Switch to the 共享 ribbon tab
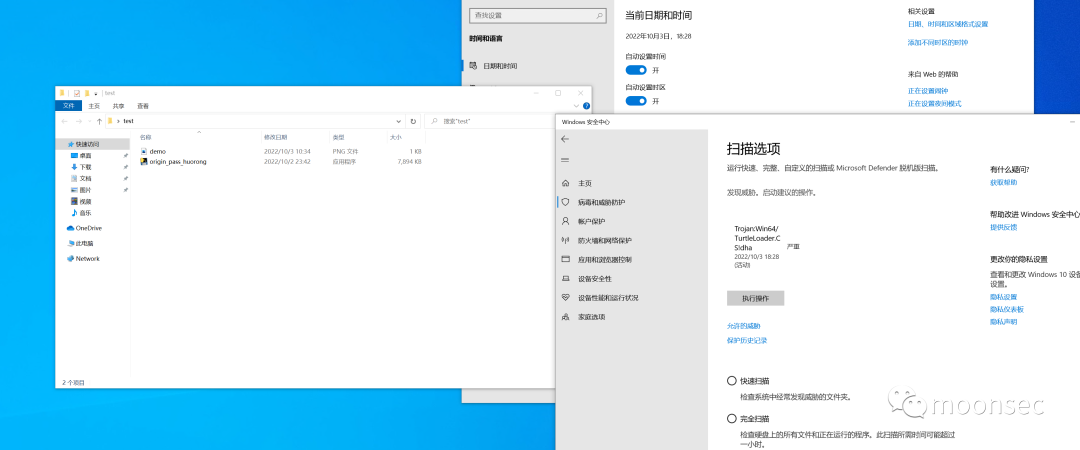The width and height of the screenshot is (1080, 450). click(118, 106)
